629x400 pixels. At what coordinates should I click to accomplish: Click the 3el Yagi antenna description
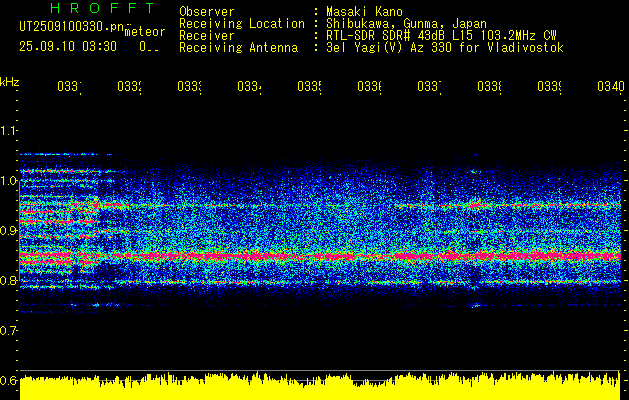[x=445, y=48]
